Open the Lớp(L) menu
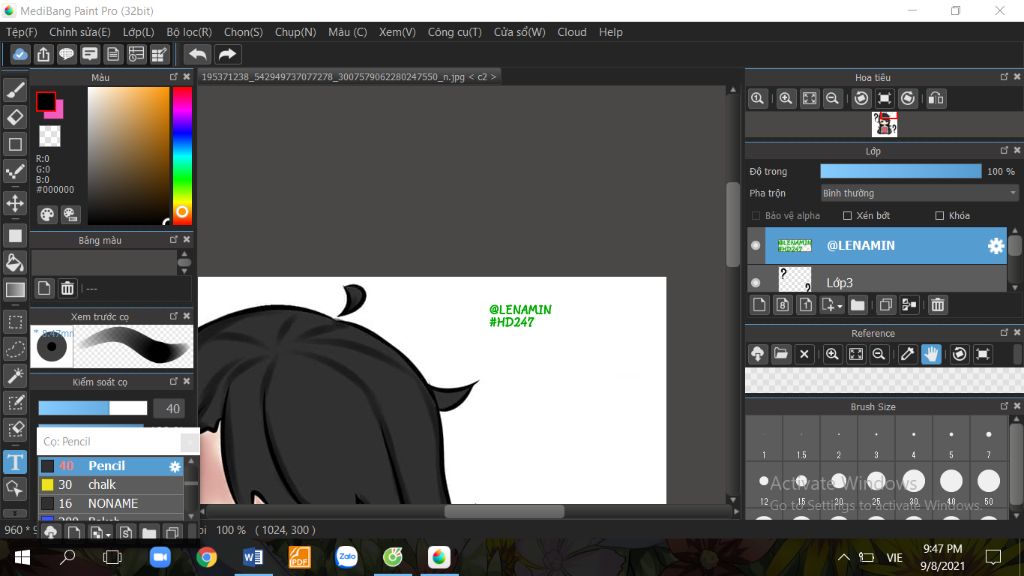Image resolution: width=1024 pixels, height=576 pixels. coord(138,32)
